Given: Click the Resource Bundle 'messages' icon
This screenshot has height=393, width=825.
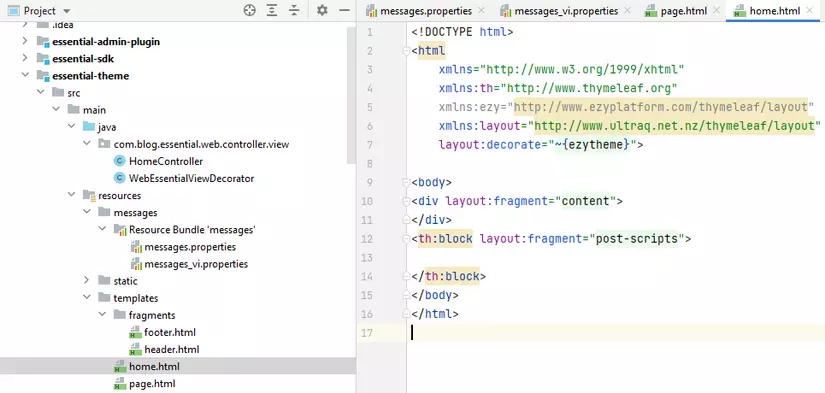Looking at the screenshot, I should coord(120,230).
